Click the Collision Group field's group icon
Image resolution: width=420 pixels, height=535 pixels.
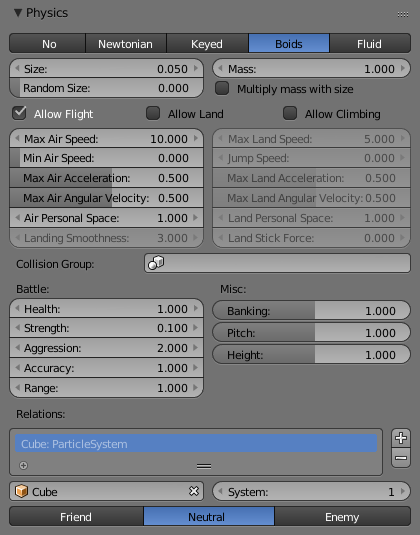[156, 263]
